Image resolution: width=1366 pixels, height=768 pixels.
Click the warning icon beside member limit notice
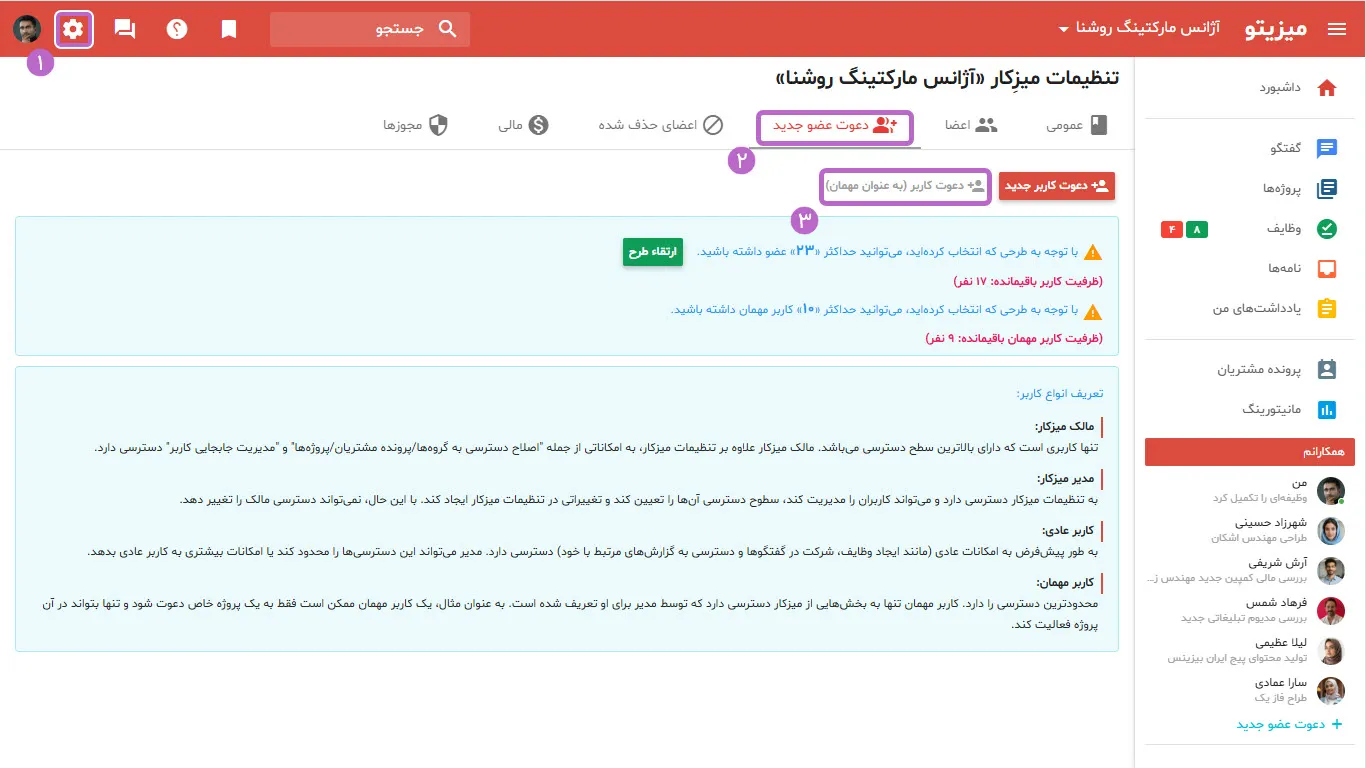(x=1093, y=252)
